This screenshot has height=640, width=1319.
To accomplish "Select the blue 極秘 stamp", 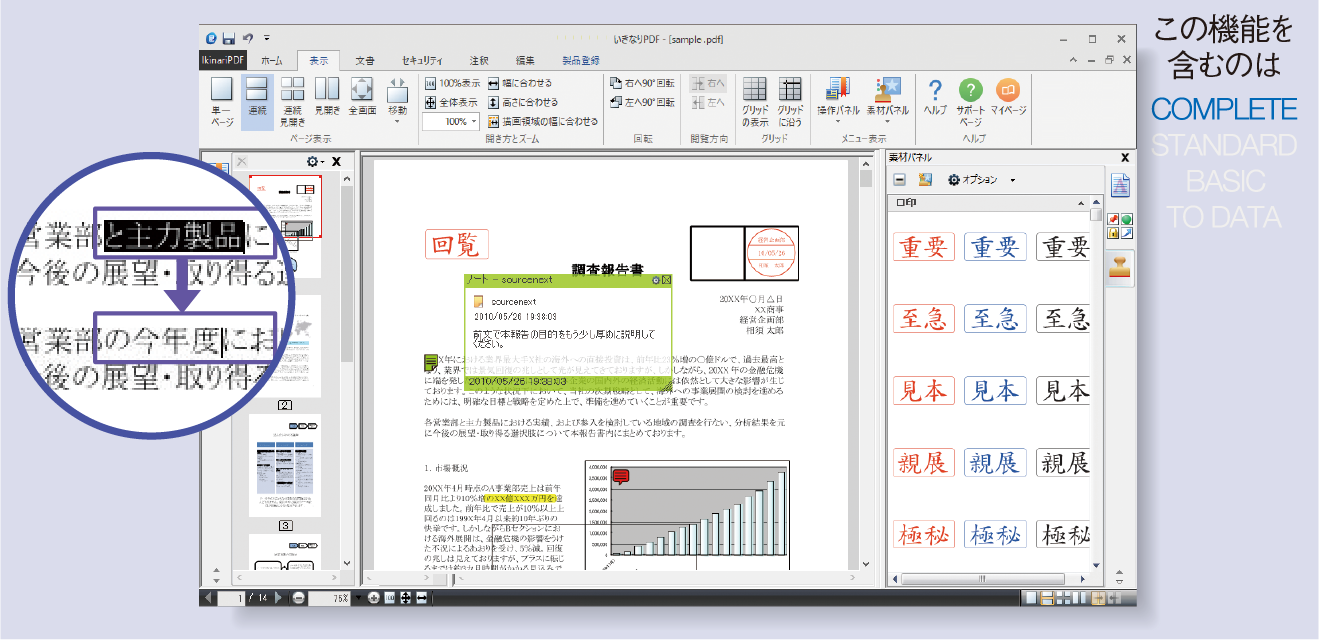I will [995, 534].
